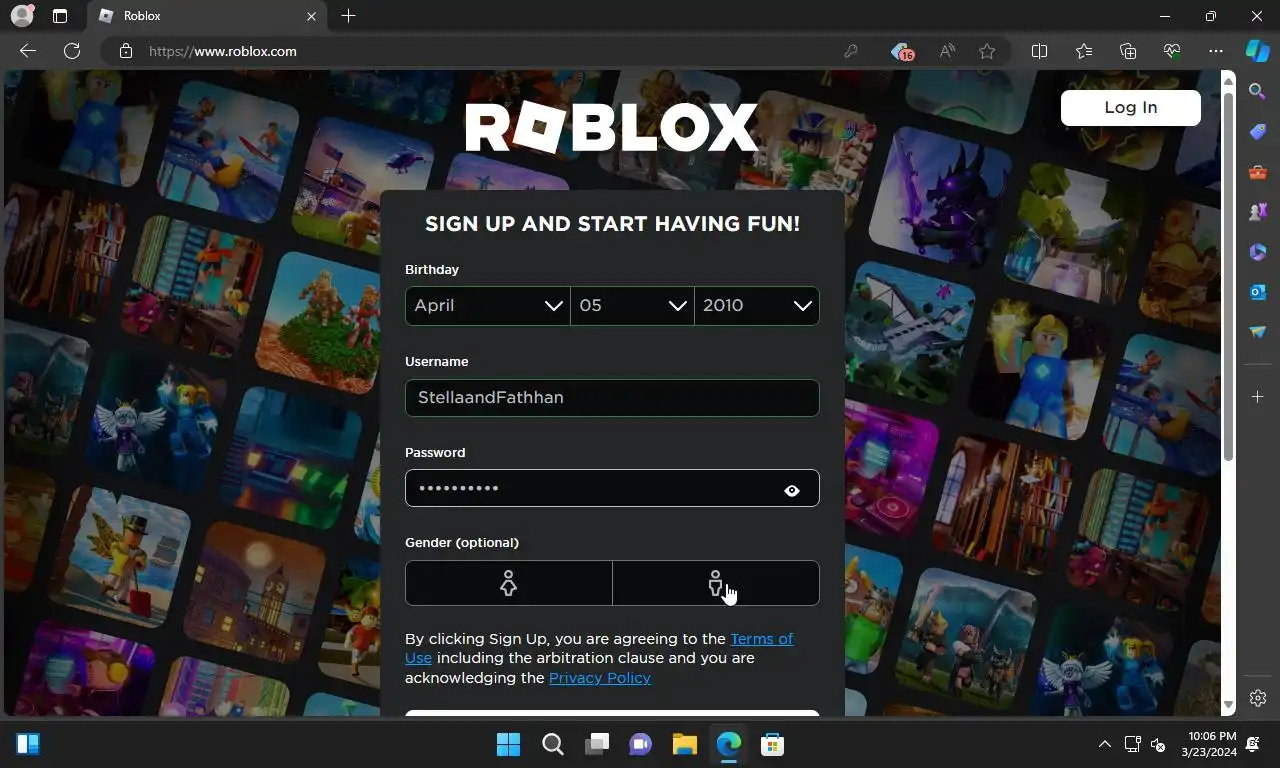Image resolution: width=1280 pixels, height=768 pixels.
Task: Expand the birthday year dropdown showing 2010
Action: [757, 306]
